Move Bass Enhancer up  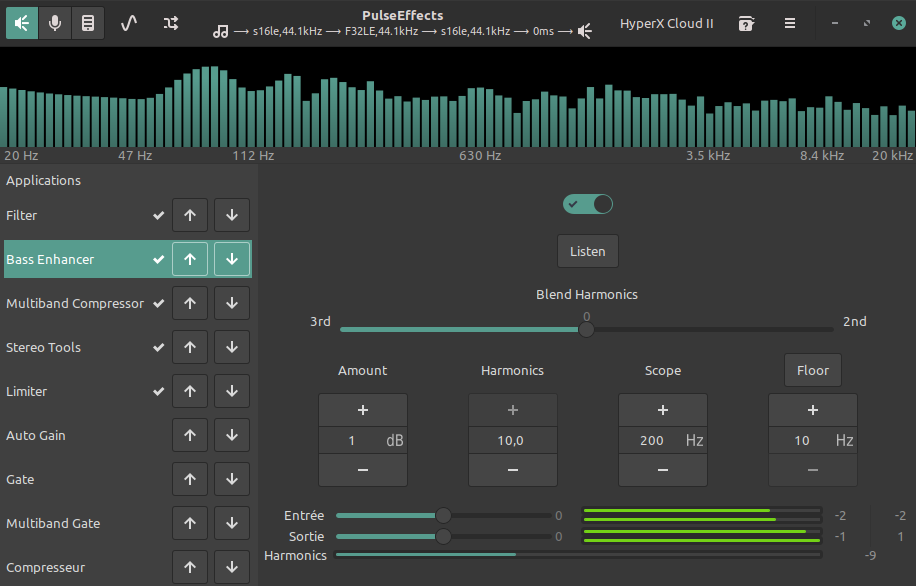(190, 259)
